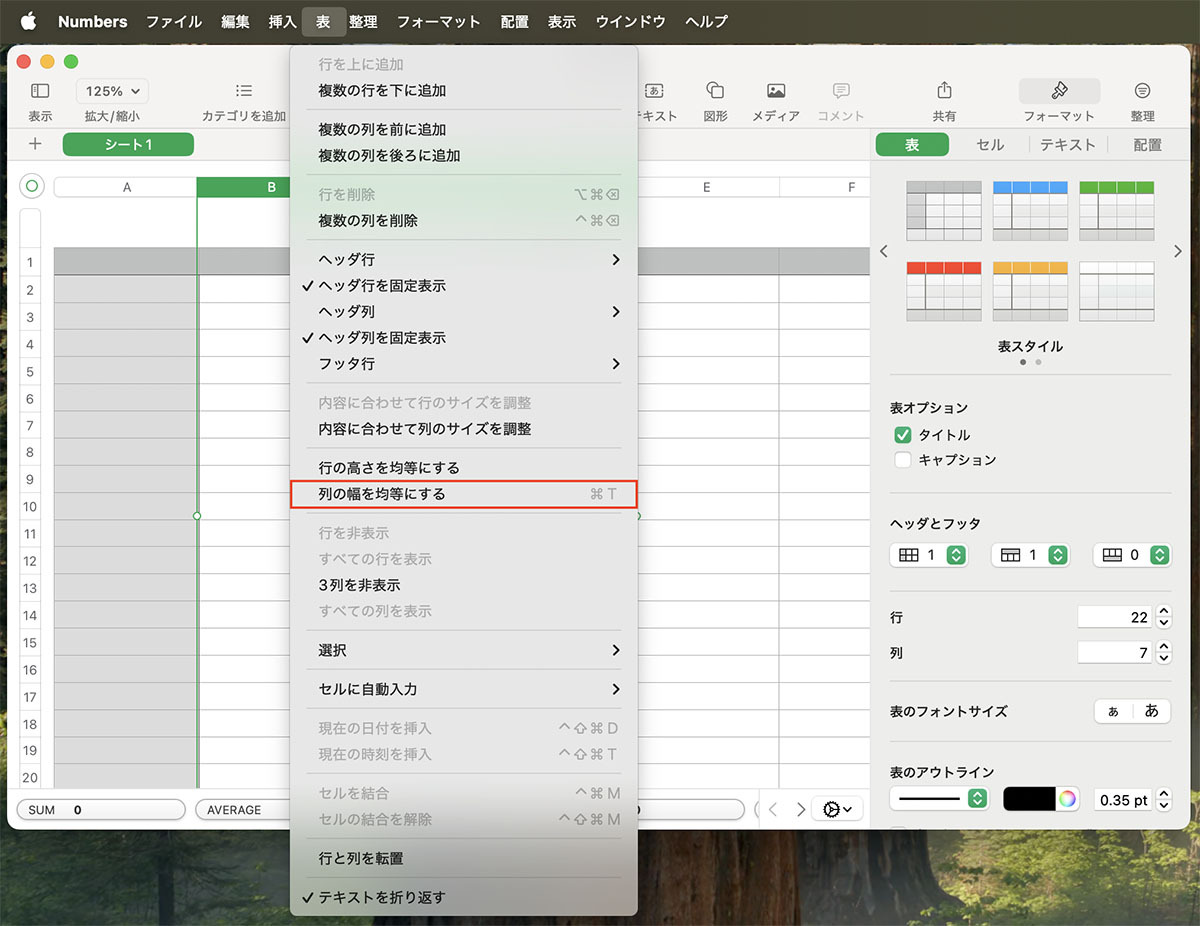
Task: Open the header columns count dropdown
Action: 929,555
